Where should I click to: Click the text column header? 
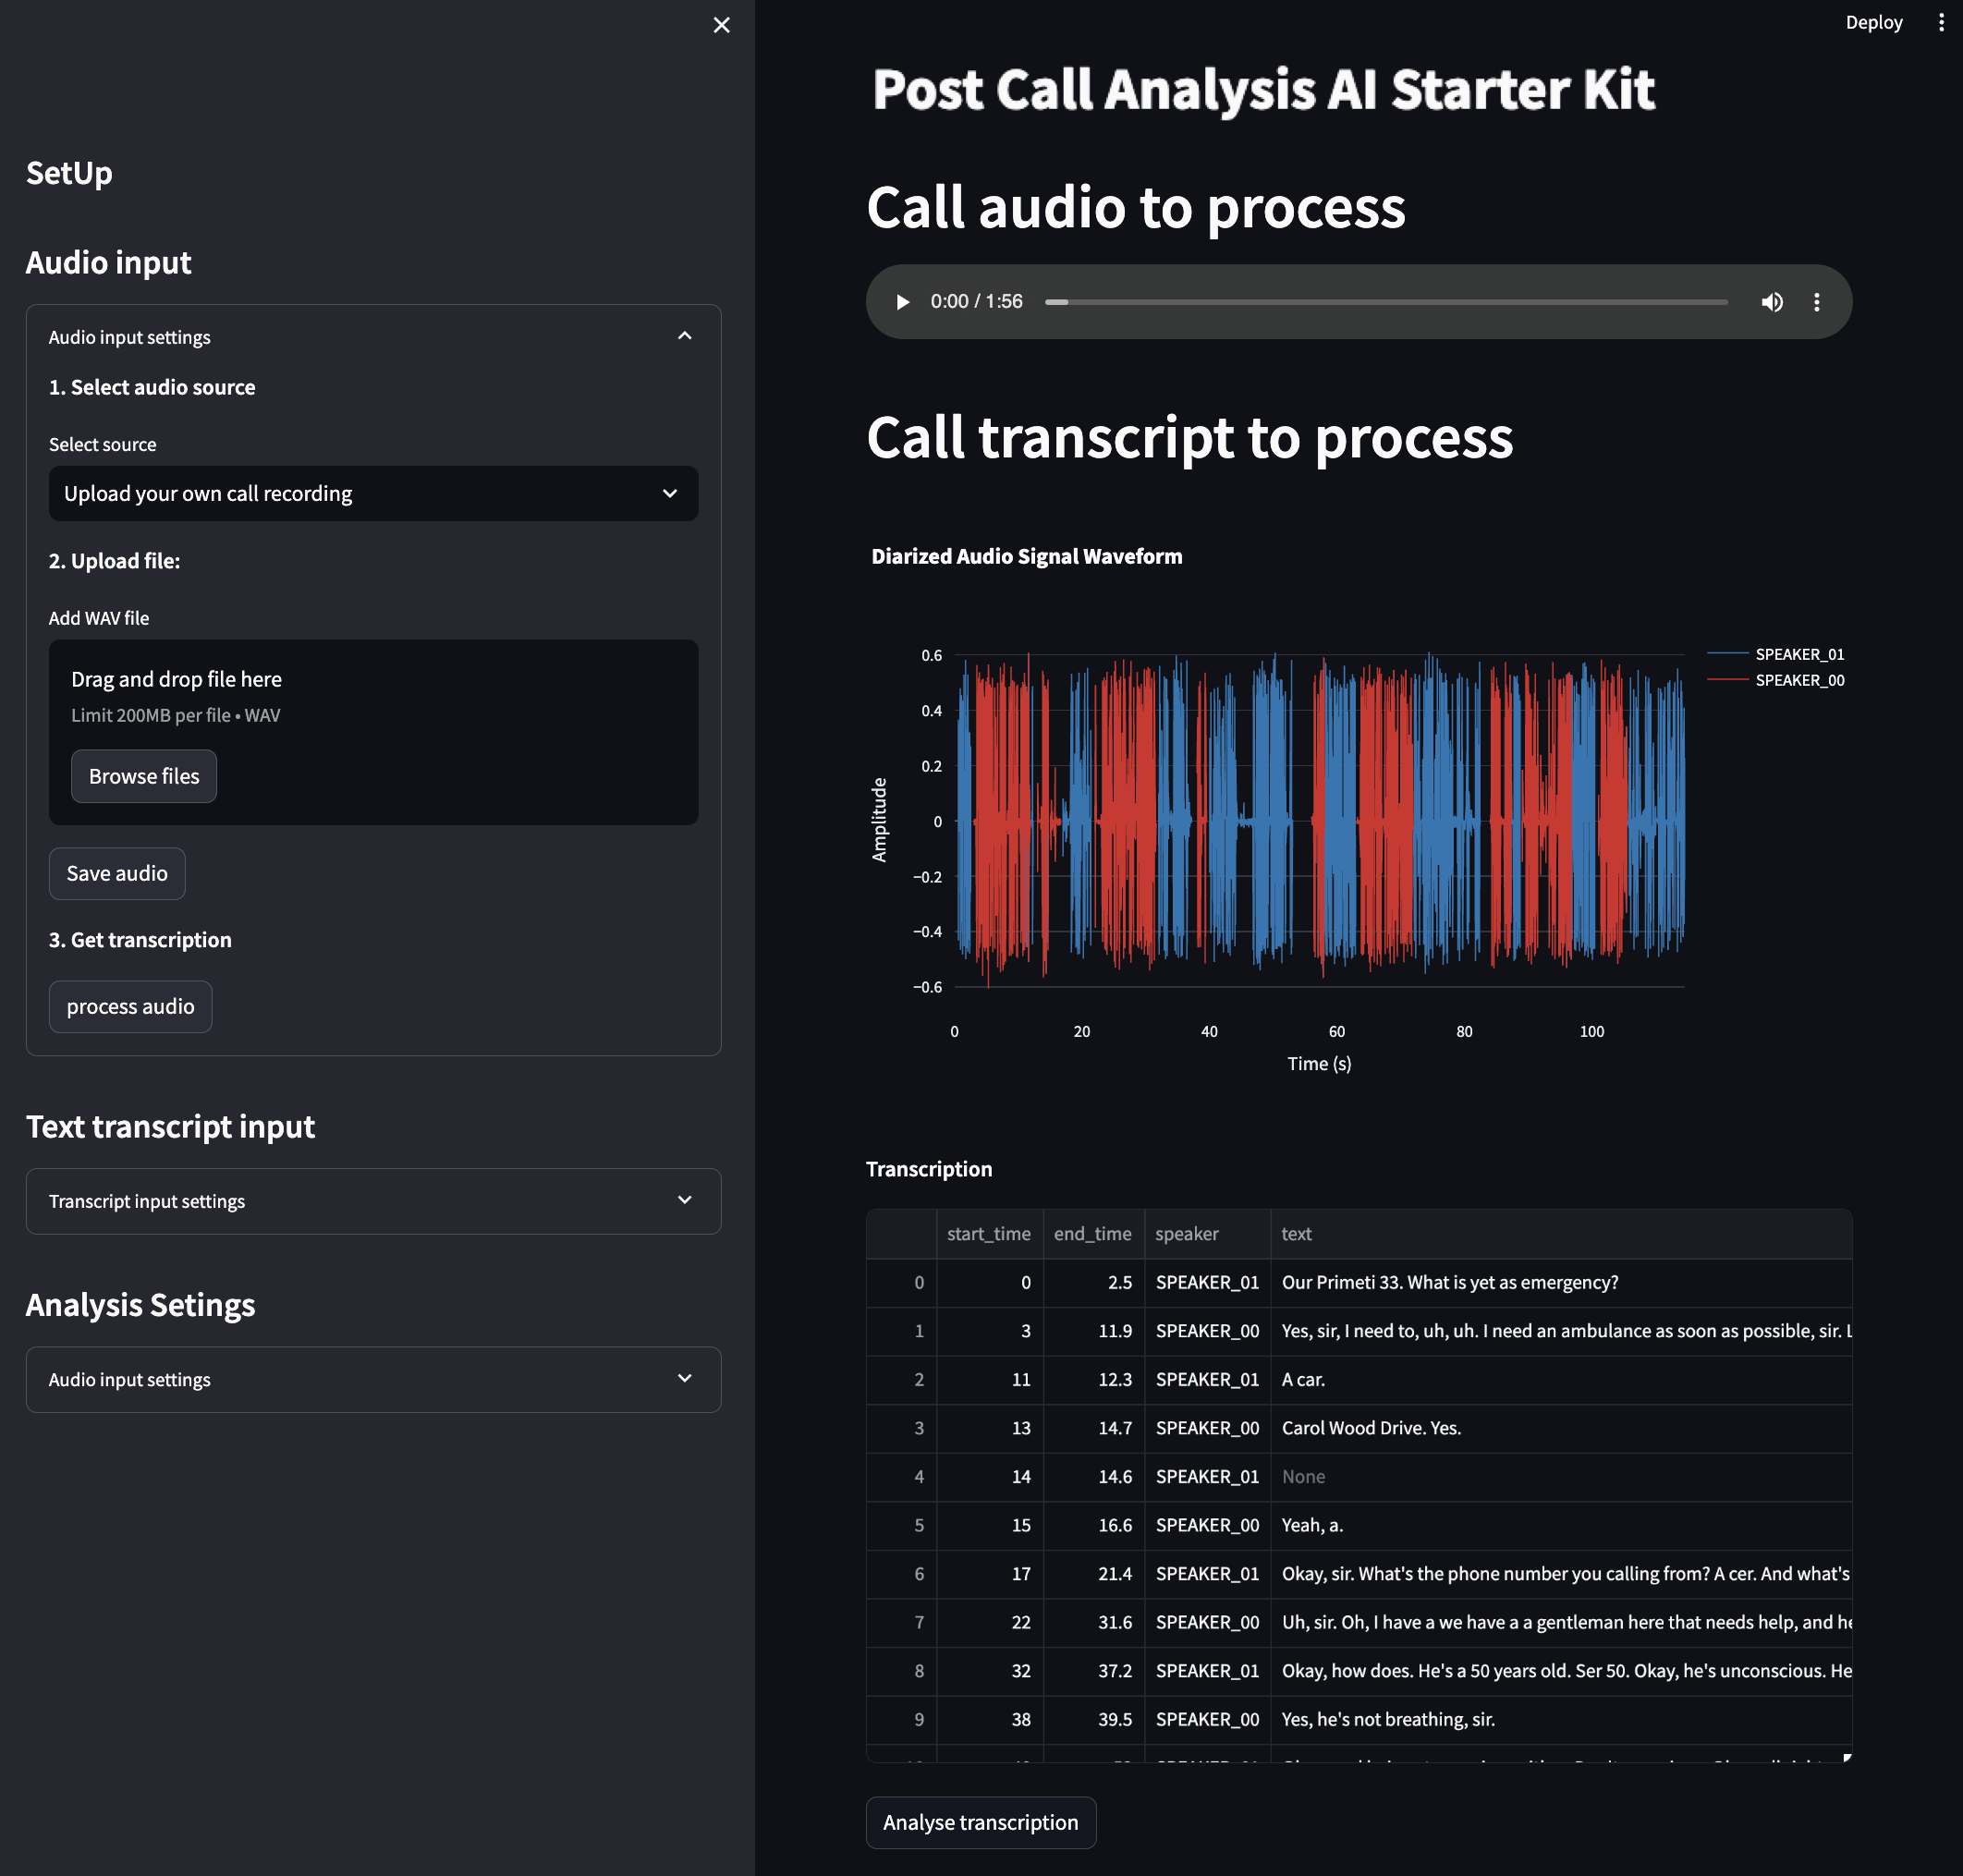pyautogui.click(x=1561, y=1234)
